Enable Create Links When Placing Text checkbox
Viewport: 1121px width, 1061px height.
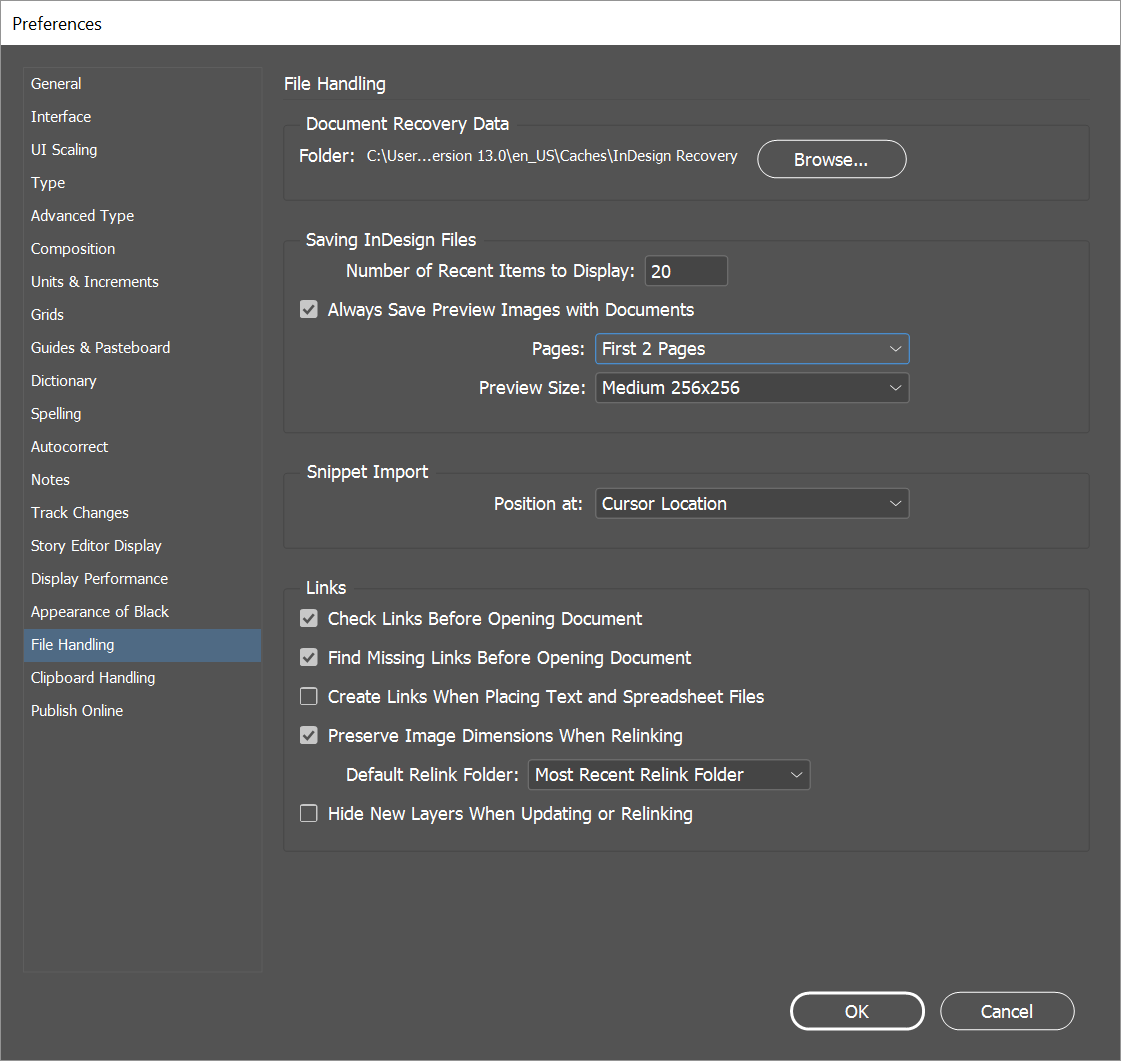coord(309,697)
